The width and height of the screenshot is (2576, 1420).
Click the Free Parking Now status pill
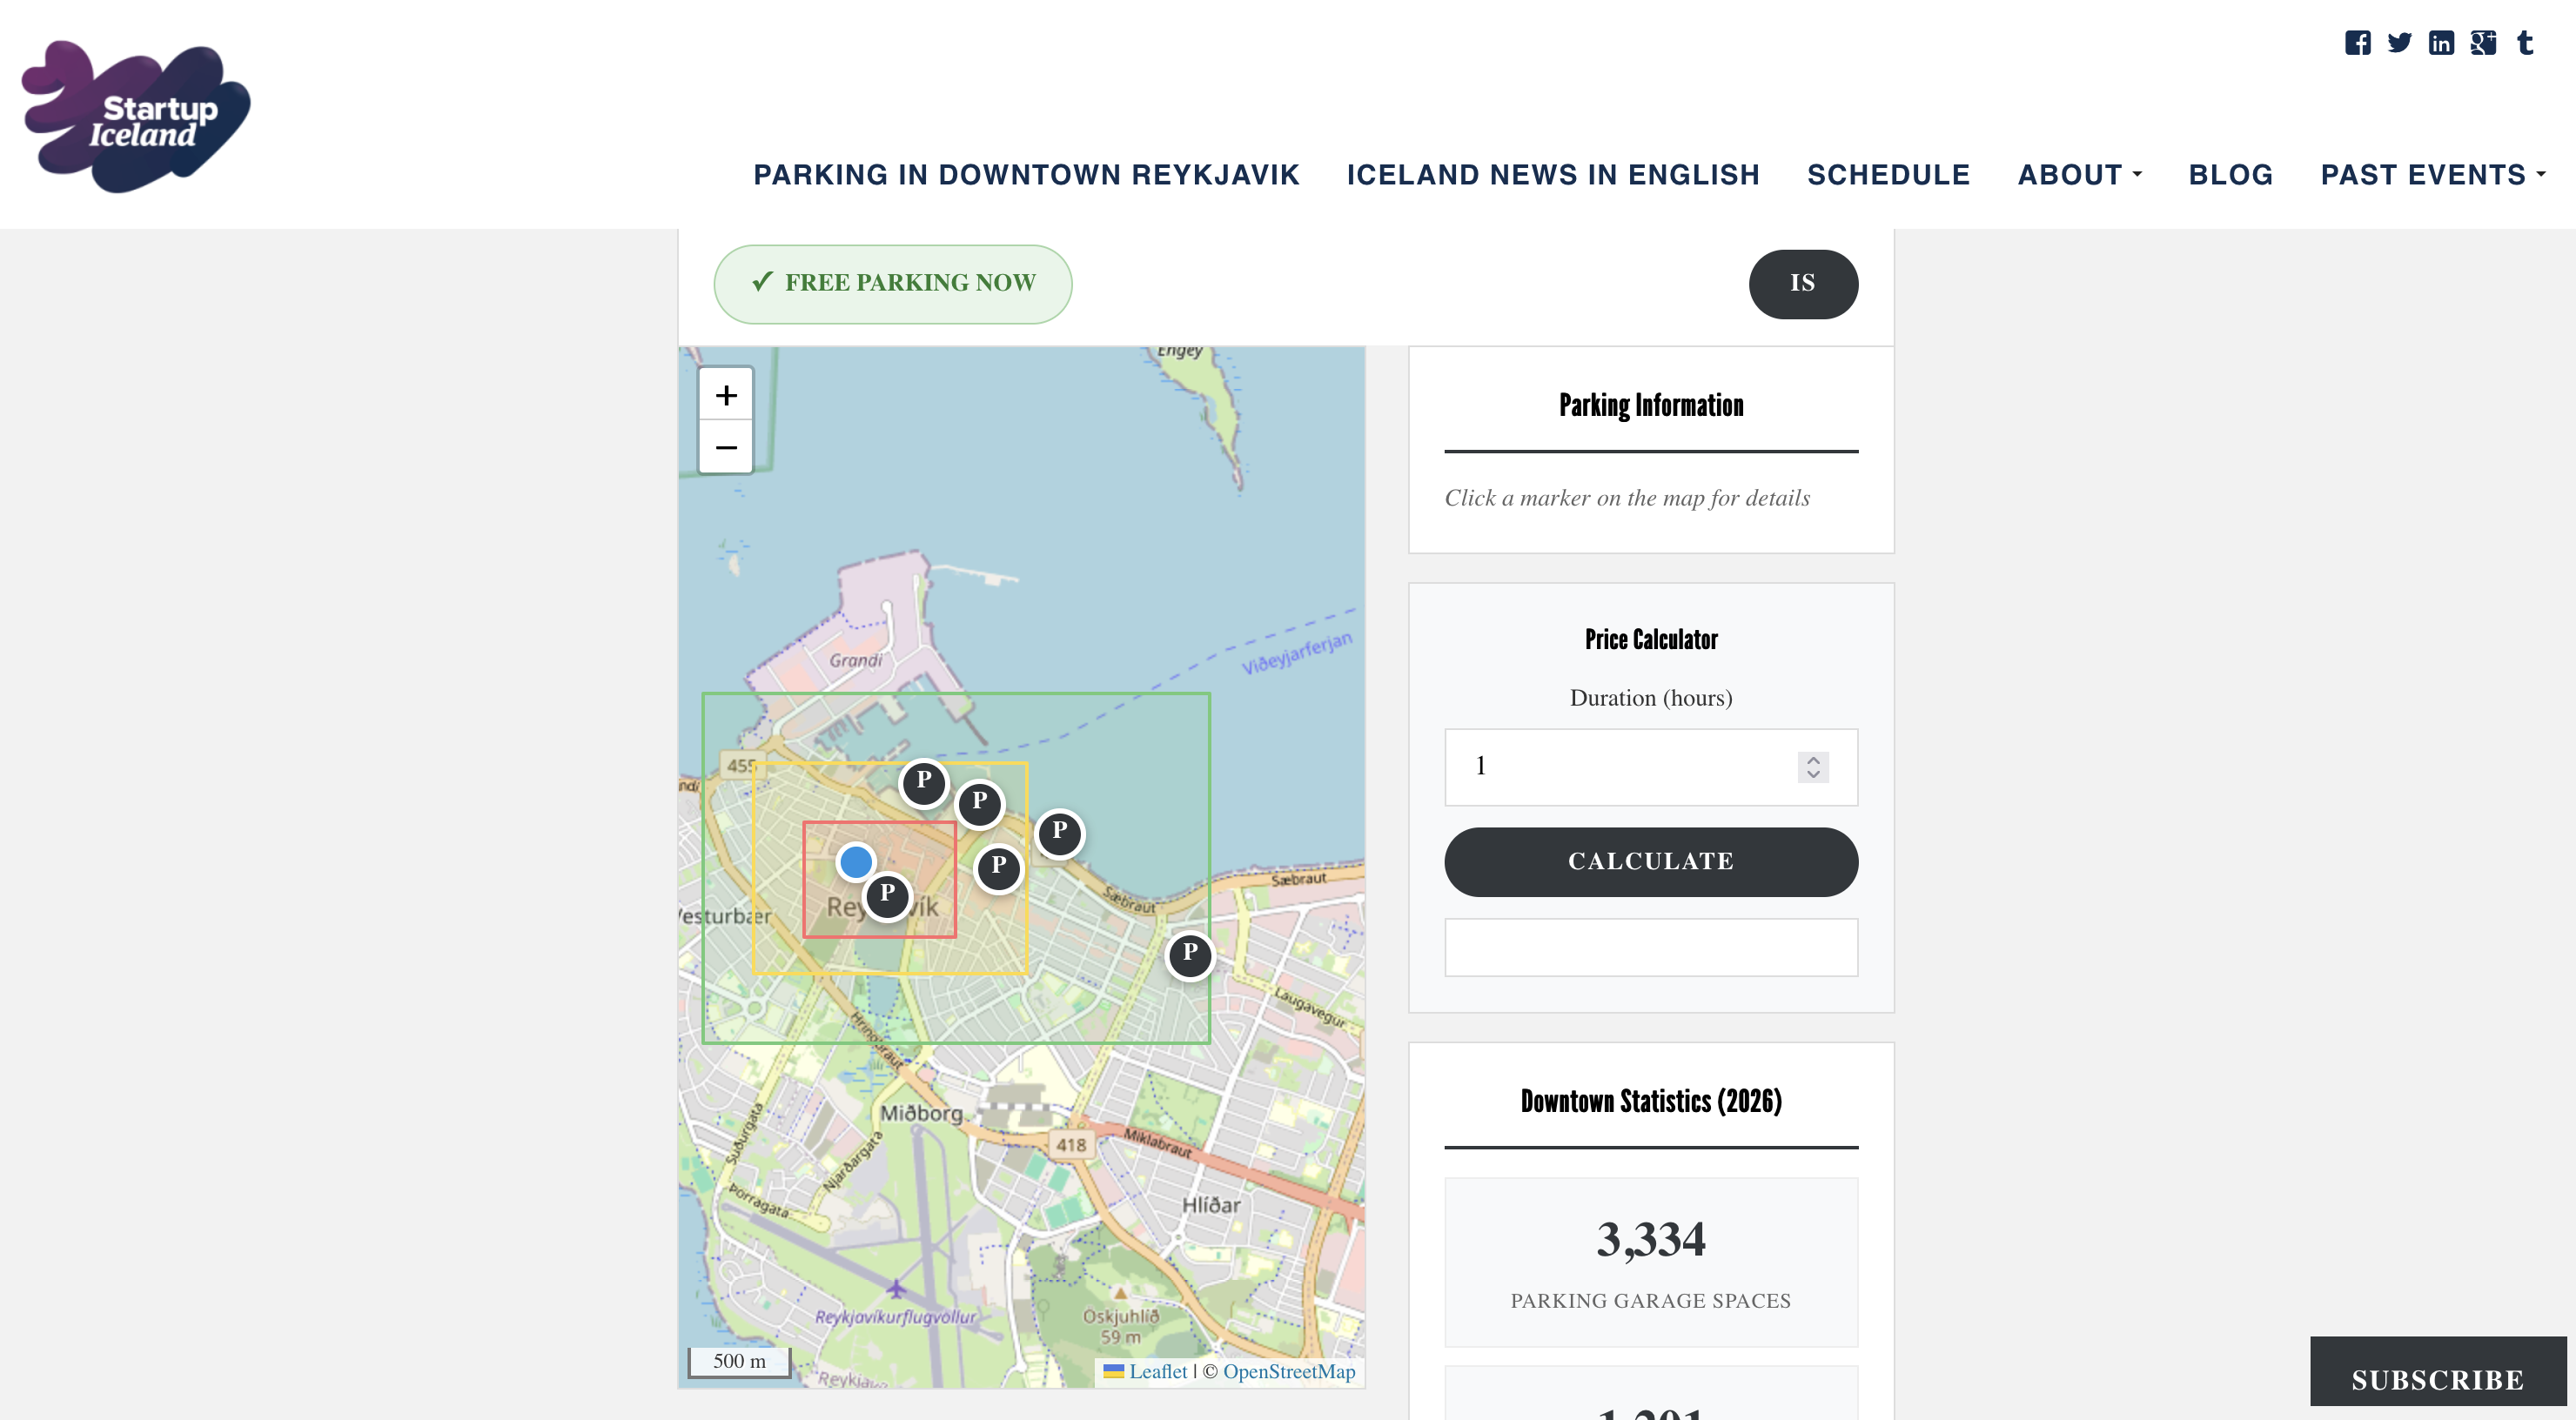tap(892, 284)
